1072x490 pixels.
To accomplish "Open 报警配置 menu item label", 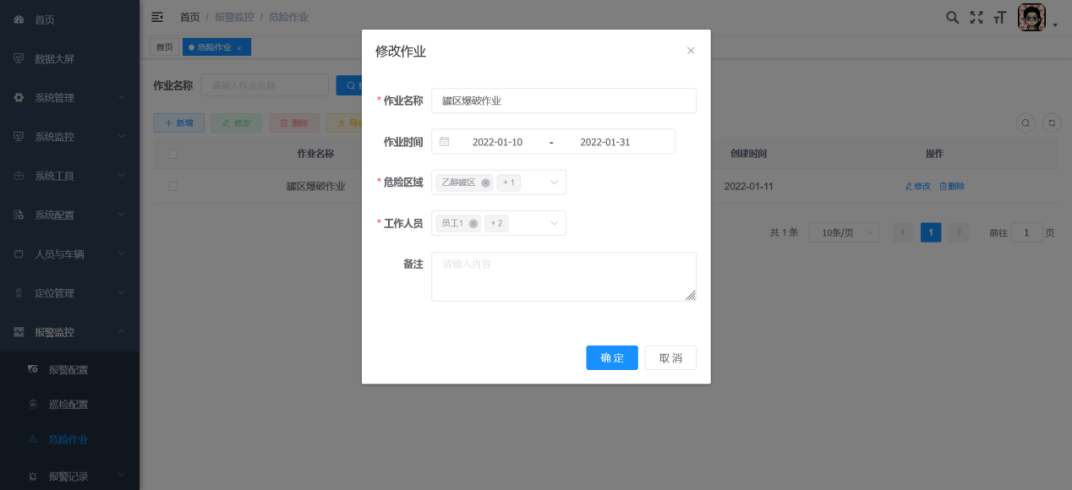I will 68,370.
